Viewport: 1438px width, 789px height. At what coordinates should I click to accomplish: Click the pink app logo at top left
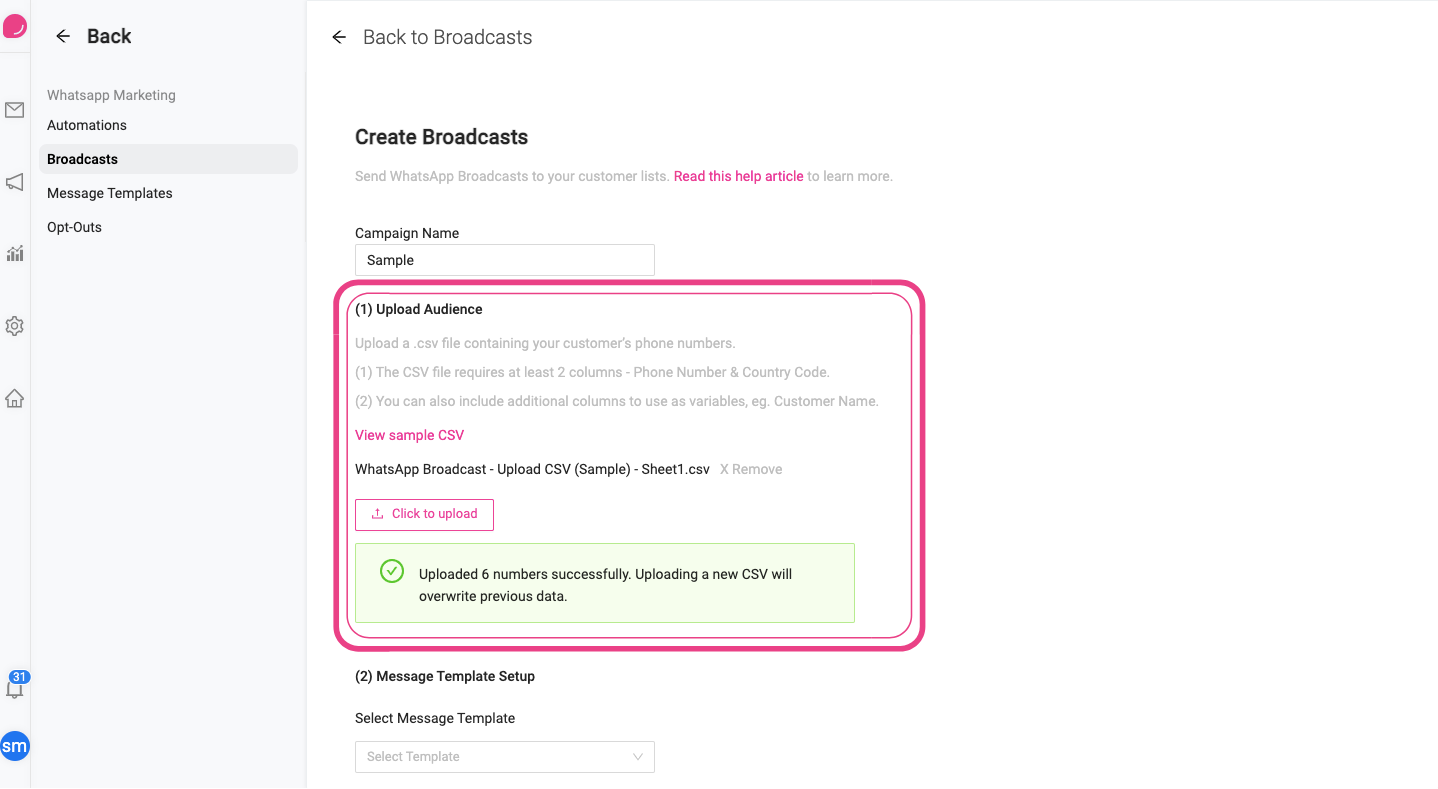(x=14, y=25)
